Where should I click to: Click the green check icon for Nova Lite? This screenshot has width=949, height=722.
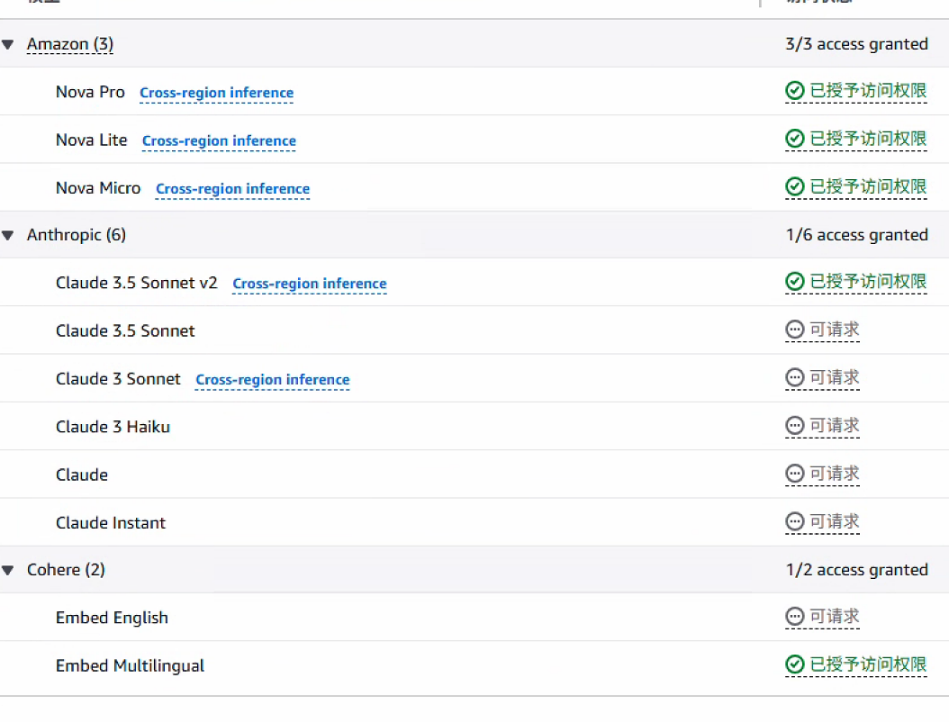coord(795,139)
